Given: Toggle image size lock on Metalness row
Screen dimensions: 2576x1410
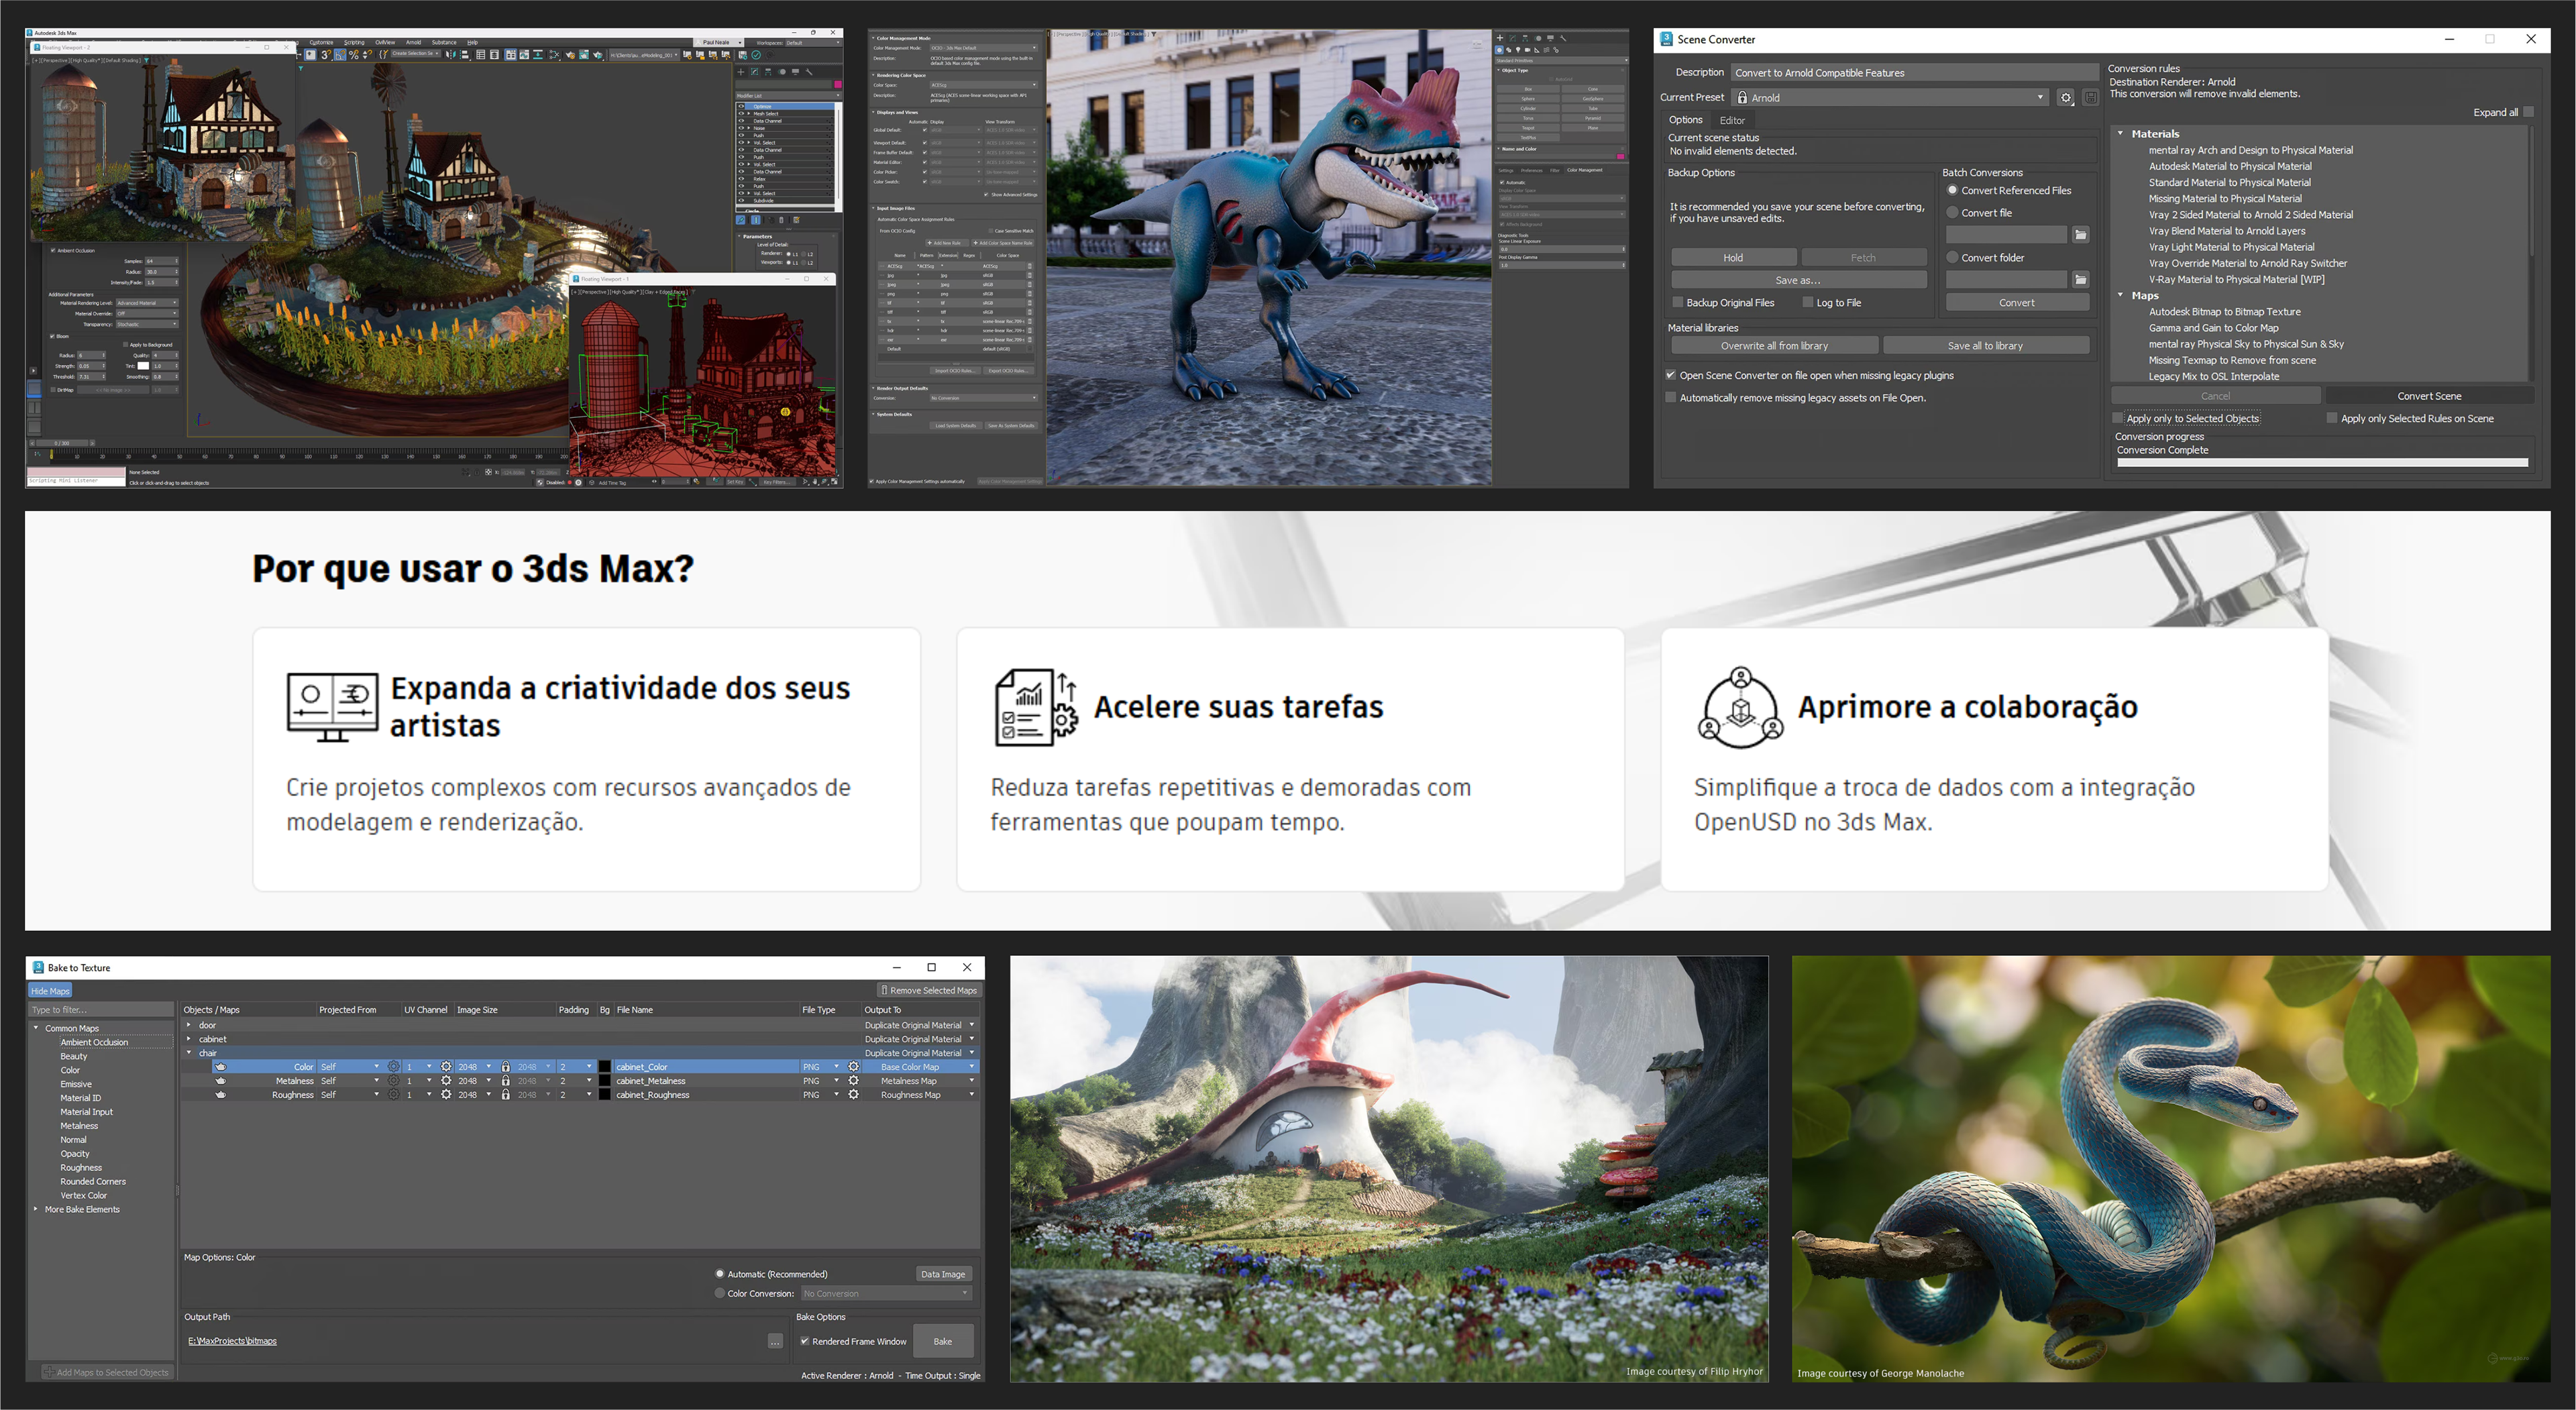Looking at the screenshot, I should click(506, 1081).
